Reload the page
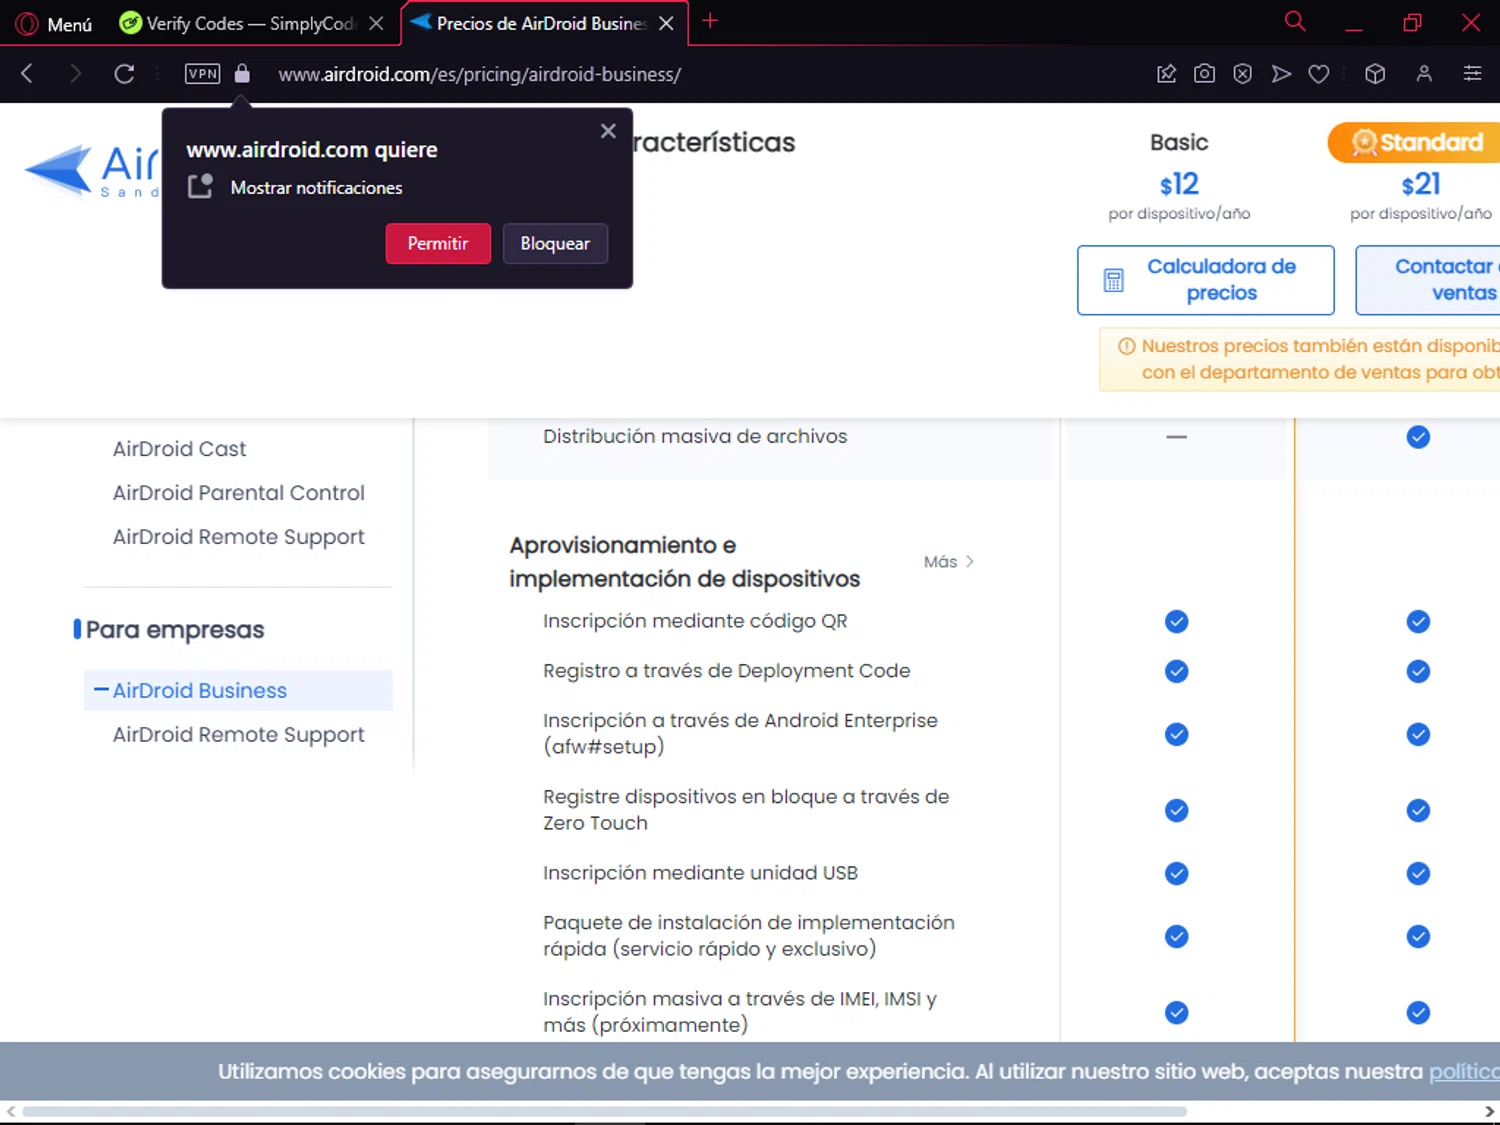Image resolution: width=1500 pixels, height=1125 pixels. tap(124, 74)
